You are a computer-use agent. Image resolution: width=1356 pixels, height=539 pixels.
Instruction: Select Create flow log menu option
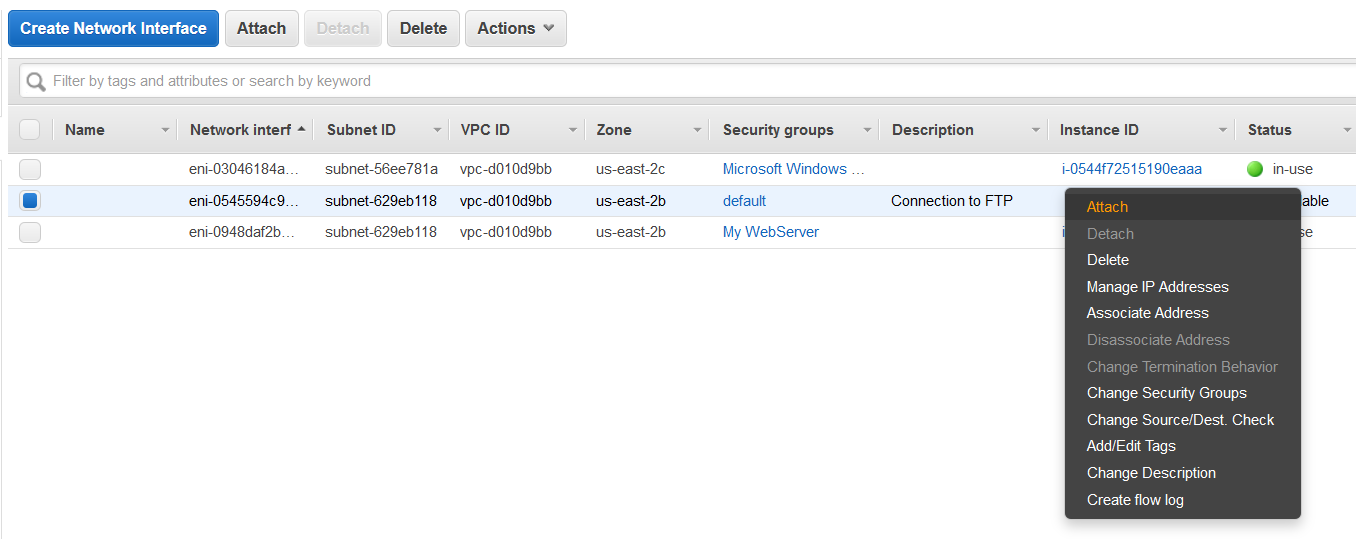pyautogui.click(x=1135, y=500)
